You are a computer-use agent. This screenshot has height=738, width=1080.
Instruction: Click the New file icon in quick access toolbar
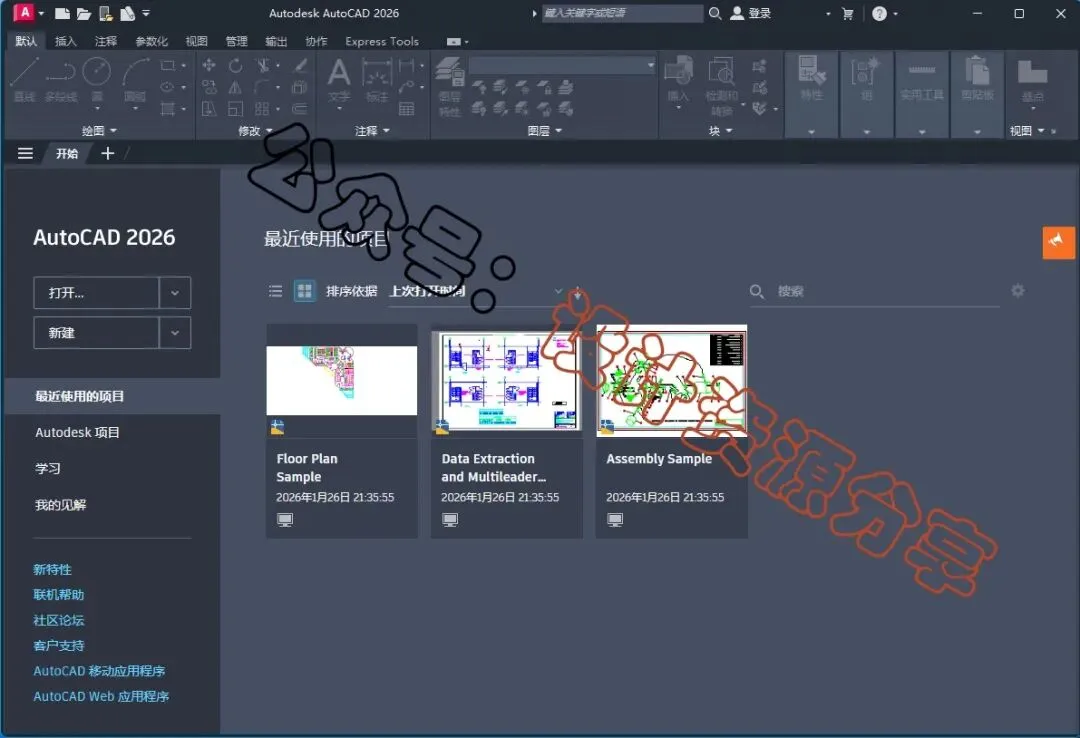[x=62, y=13]
